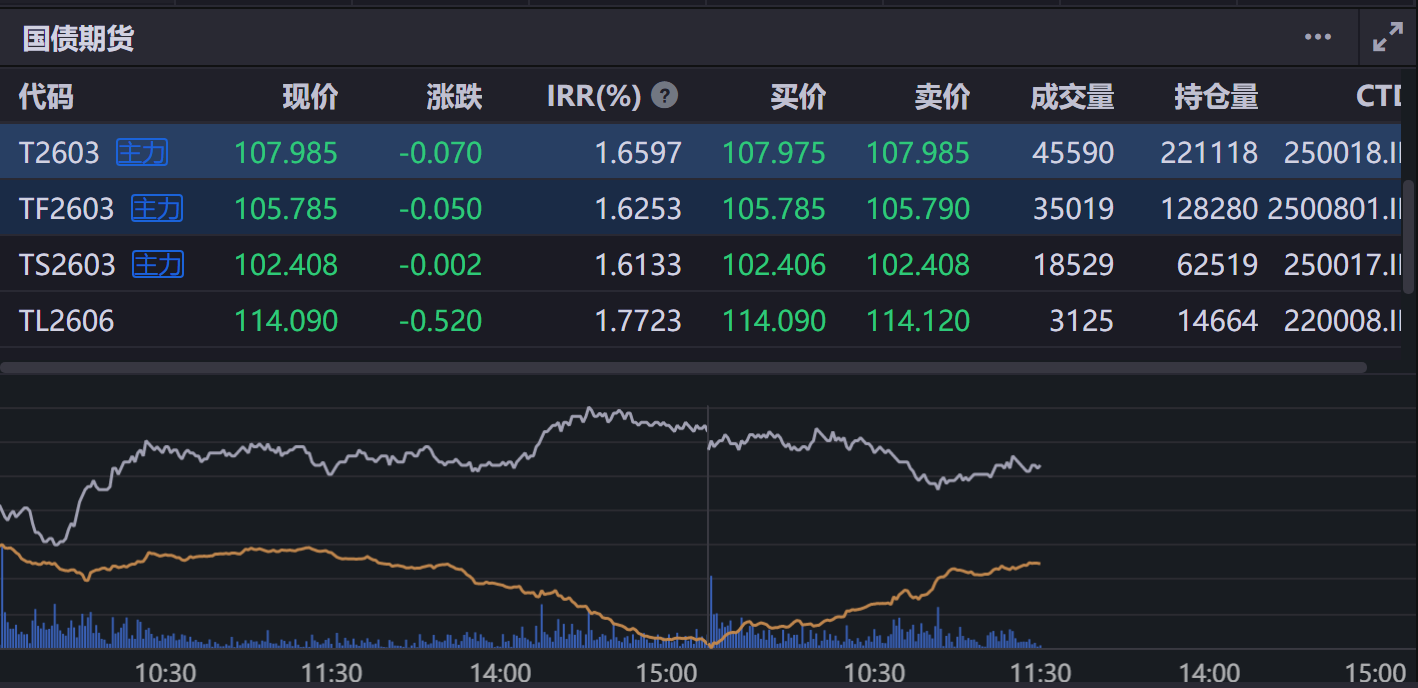Sort by the 买价 column header

point(798,97)
